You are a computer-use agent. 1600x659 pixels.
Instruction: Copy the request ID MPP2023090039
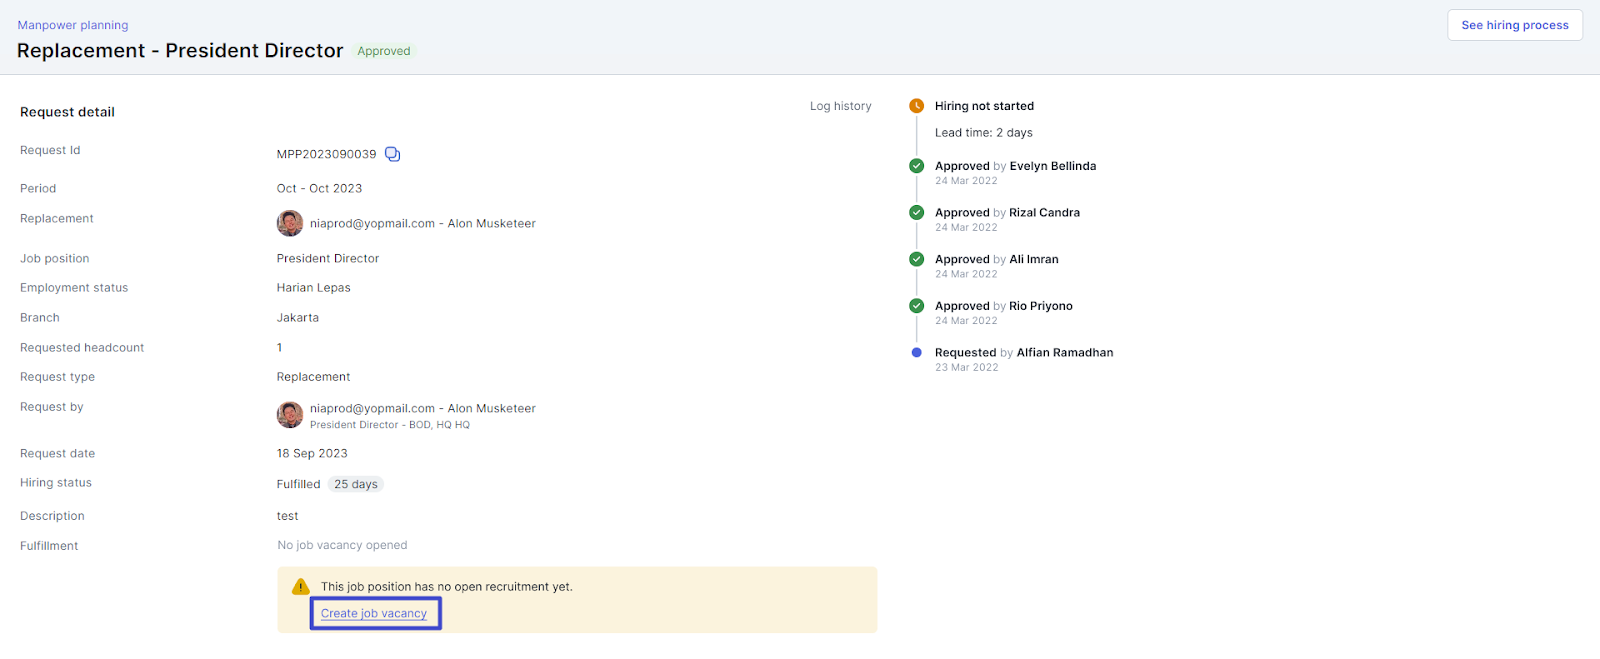(x=393, y=154)
